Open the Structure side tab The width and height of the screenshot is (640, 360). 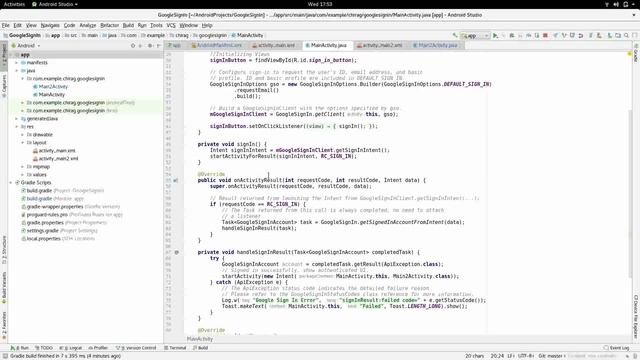click(x=4, y=250)
